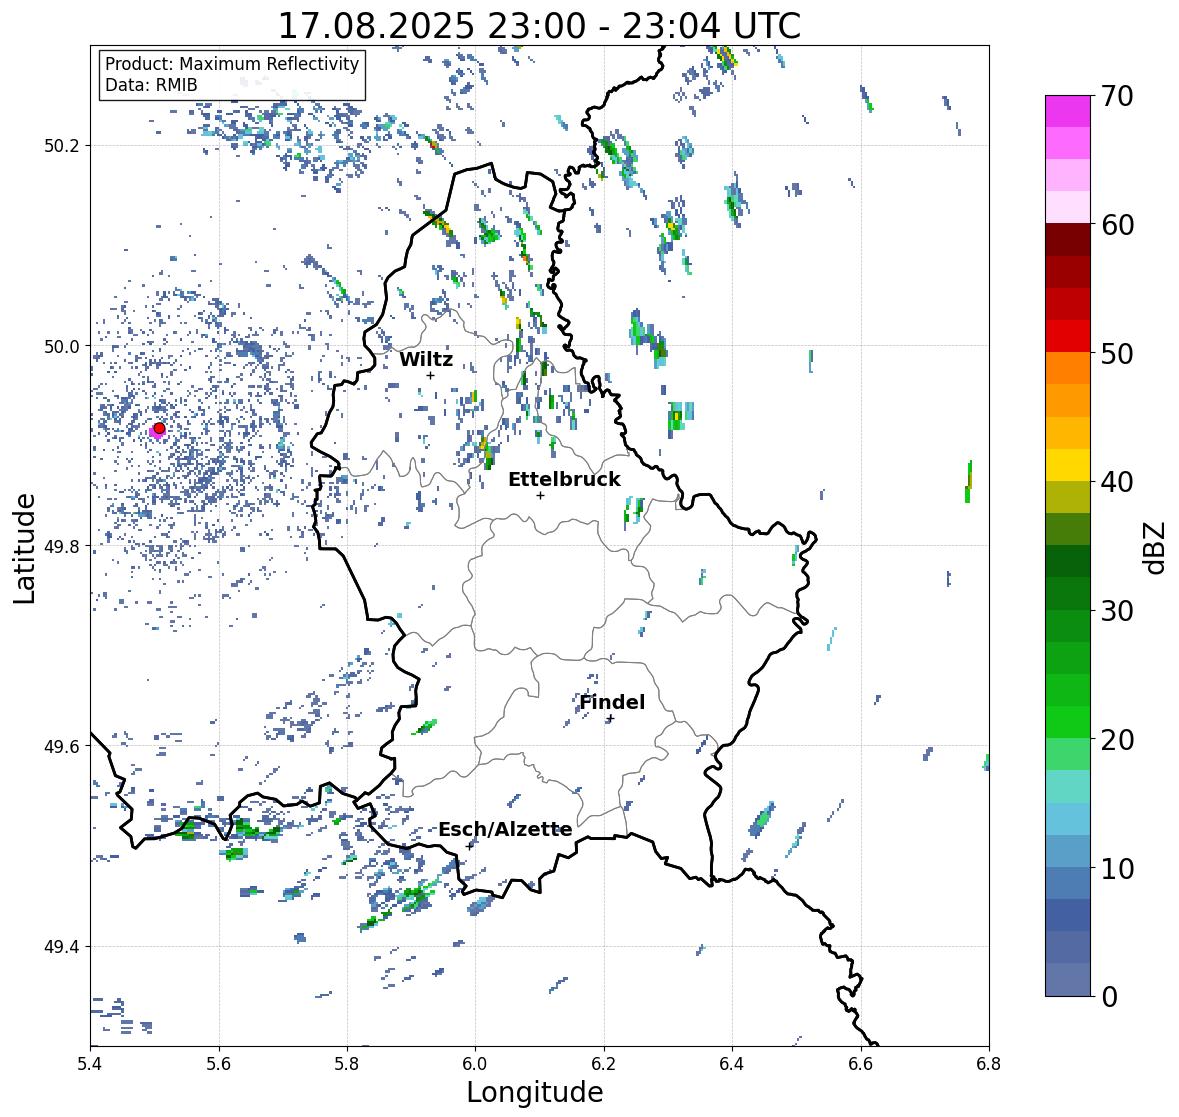The image size is (1179, 1117).
Task: Click the 40 tick on the colorbar
Action: (1117, 482)
